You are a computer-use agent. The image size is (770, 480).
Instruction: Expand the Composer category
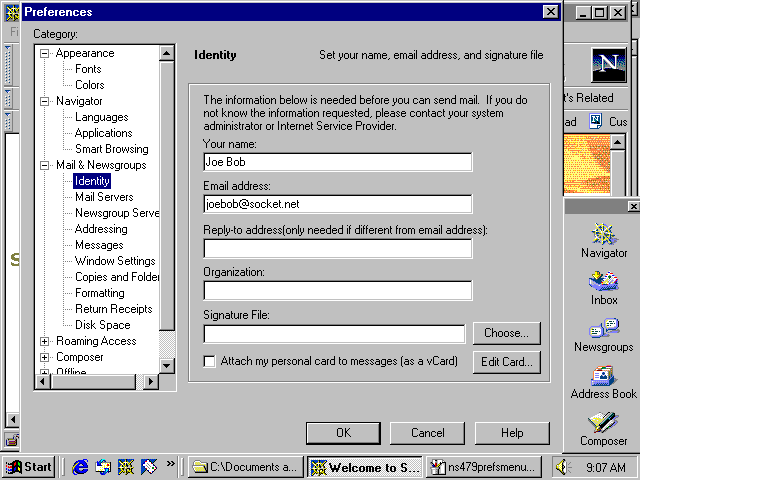pyautogui.click(x=45, y=357)
